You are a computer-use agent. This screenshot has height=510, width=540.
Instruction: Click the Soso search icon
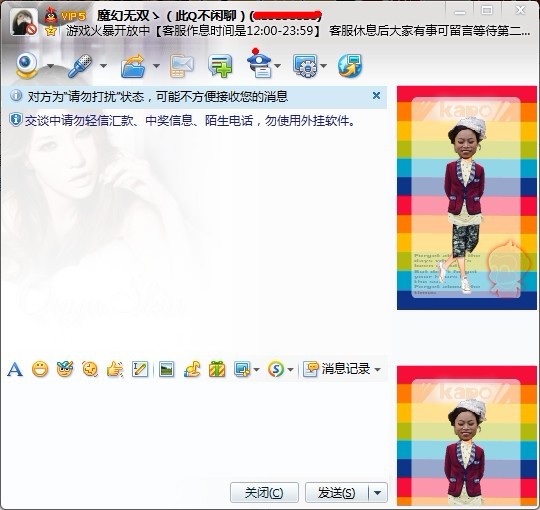(276, 370)
